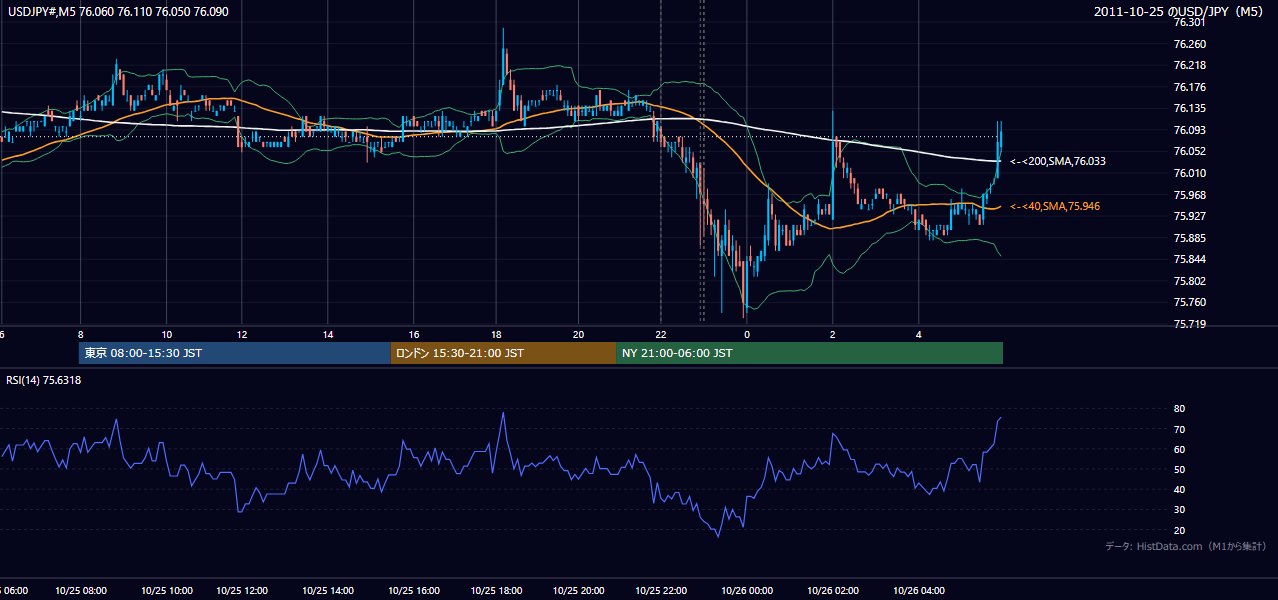Click price axis label 75.719
The image size is (1278, 600).
tap(1189, 324)
